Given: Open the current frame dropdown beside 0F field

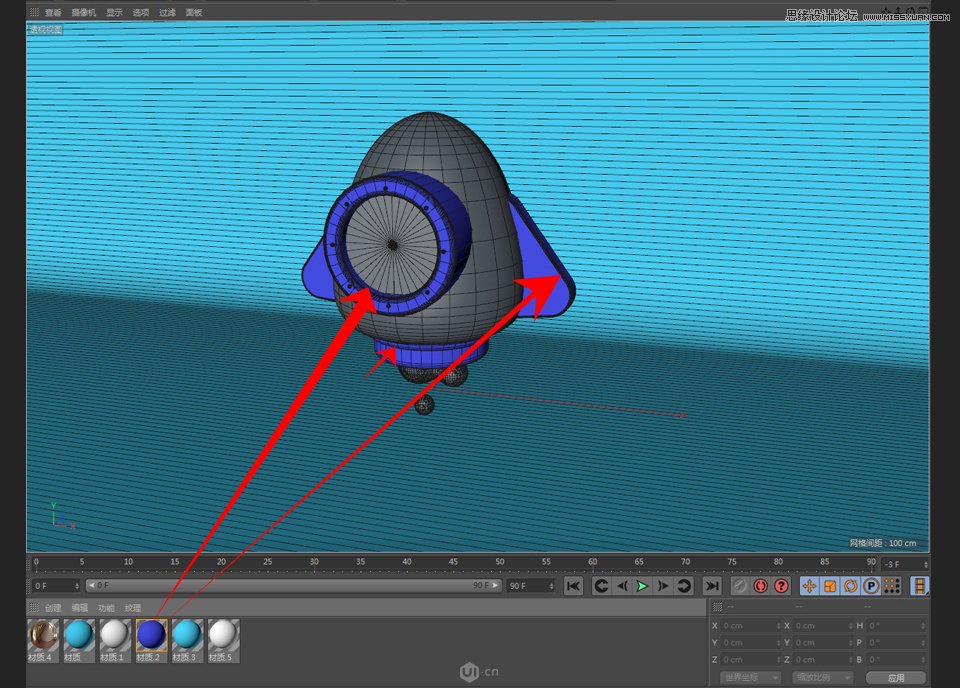Looking at the screenshot, I should pos(78,585).
